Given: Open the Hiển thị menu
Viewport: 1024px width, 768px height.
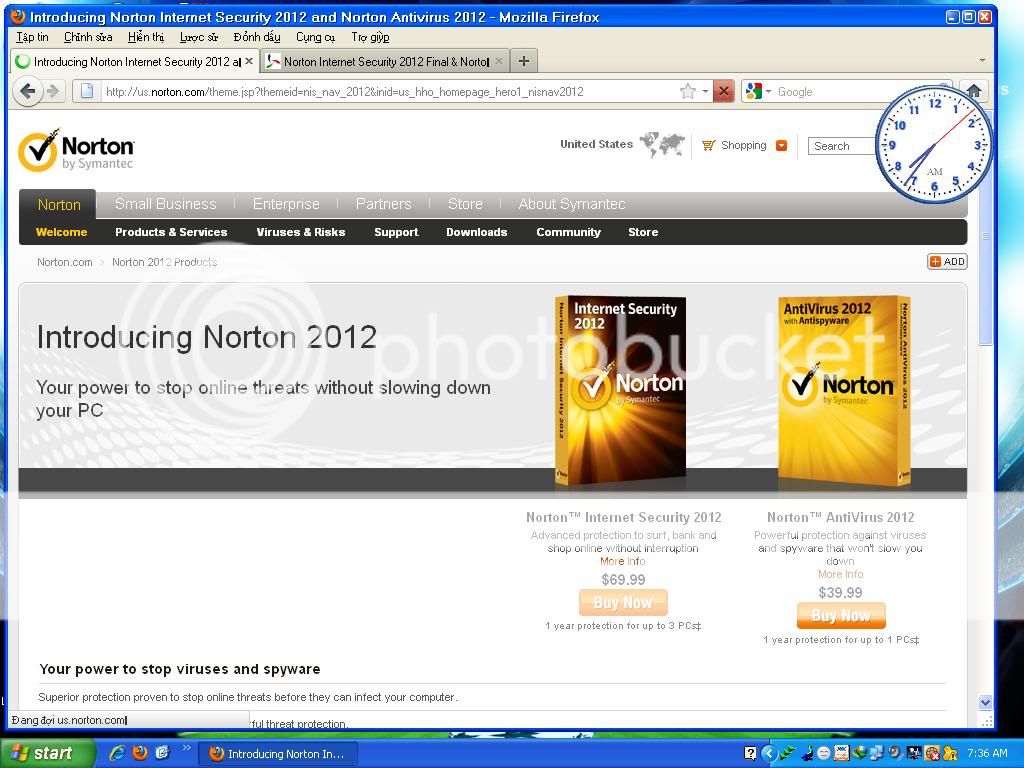Looking at the screenshot, I should click(146, 37).
